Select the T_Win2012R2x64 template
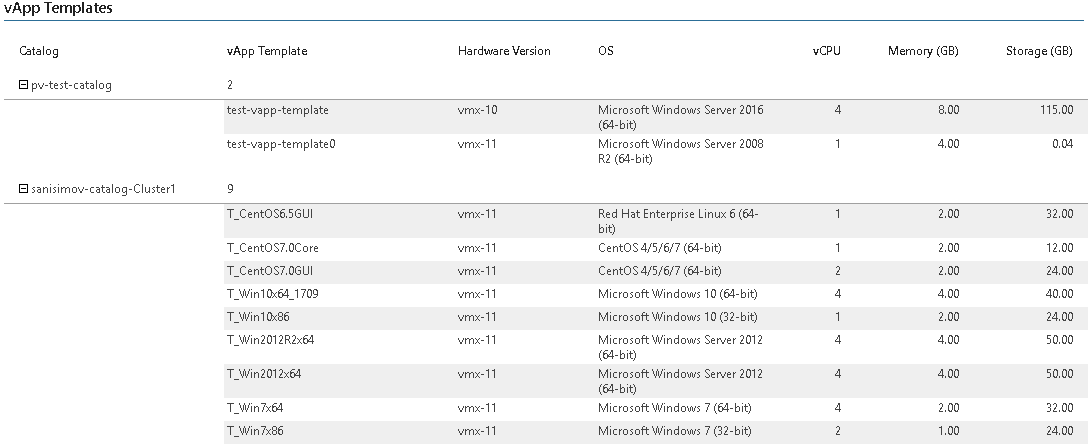The width and height of the screenshot is (1089, 445). (x=271, y=340)
